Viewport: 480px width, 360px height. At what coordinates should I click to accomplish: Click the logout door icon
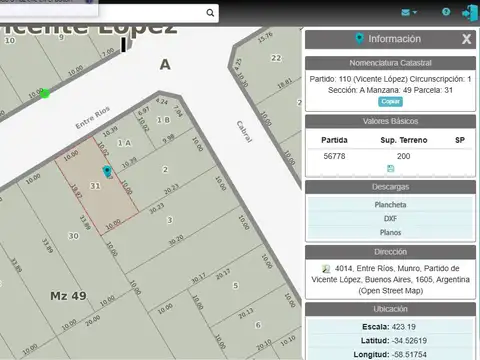pos(470,13)
